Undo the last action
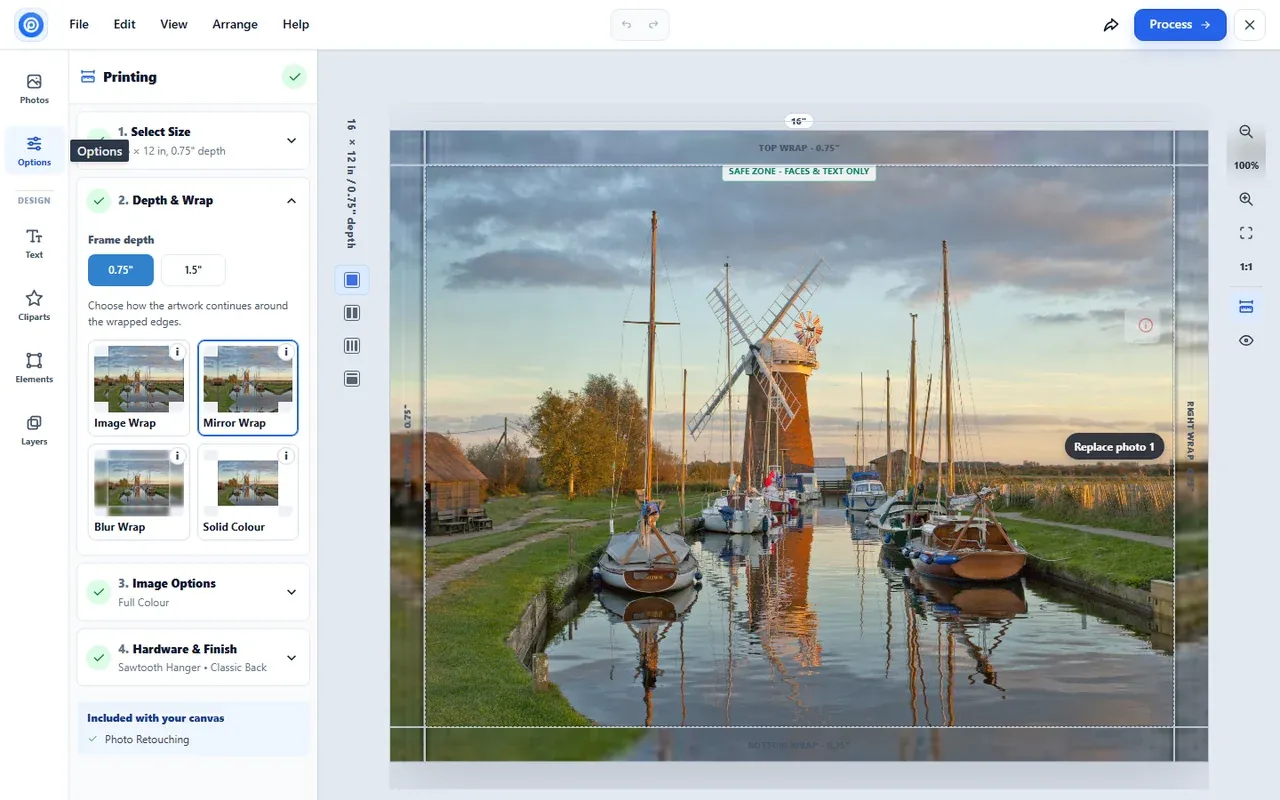This screenshot has height=800, width=1280. click(626, 25)
